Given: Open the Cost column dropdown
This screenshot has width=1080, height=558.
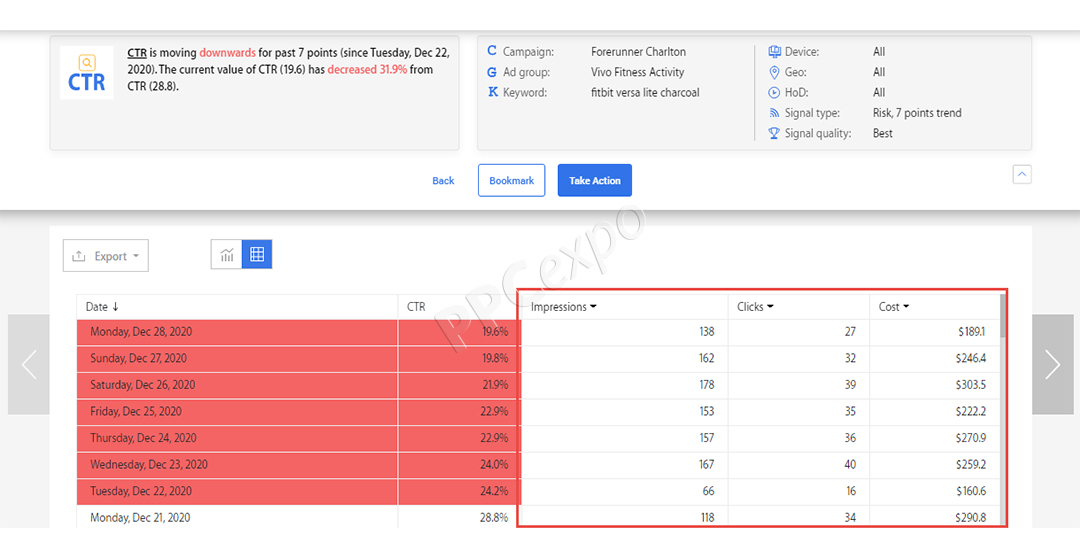Looking at the screenshot, I should (906, 307).
